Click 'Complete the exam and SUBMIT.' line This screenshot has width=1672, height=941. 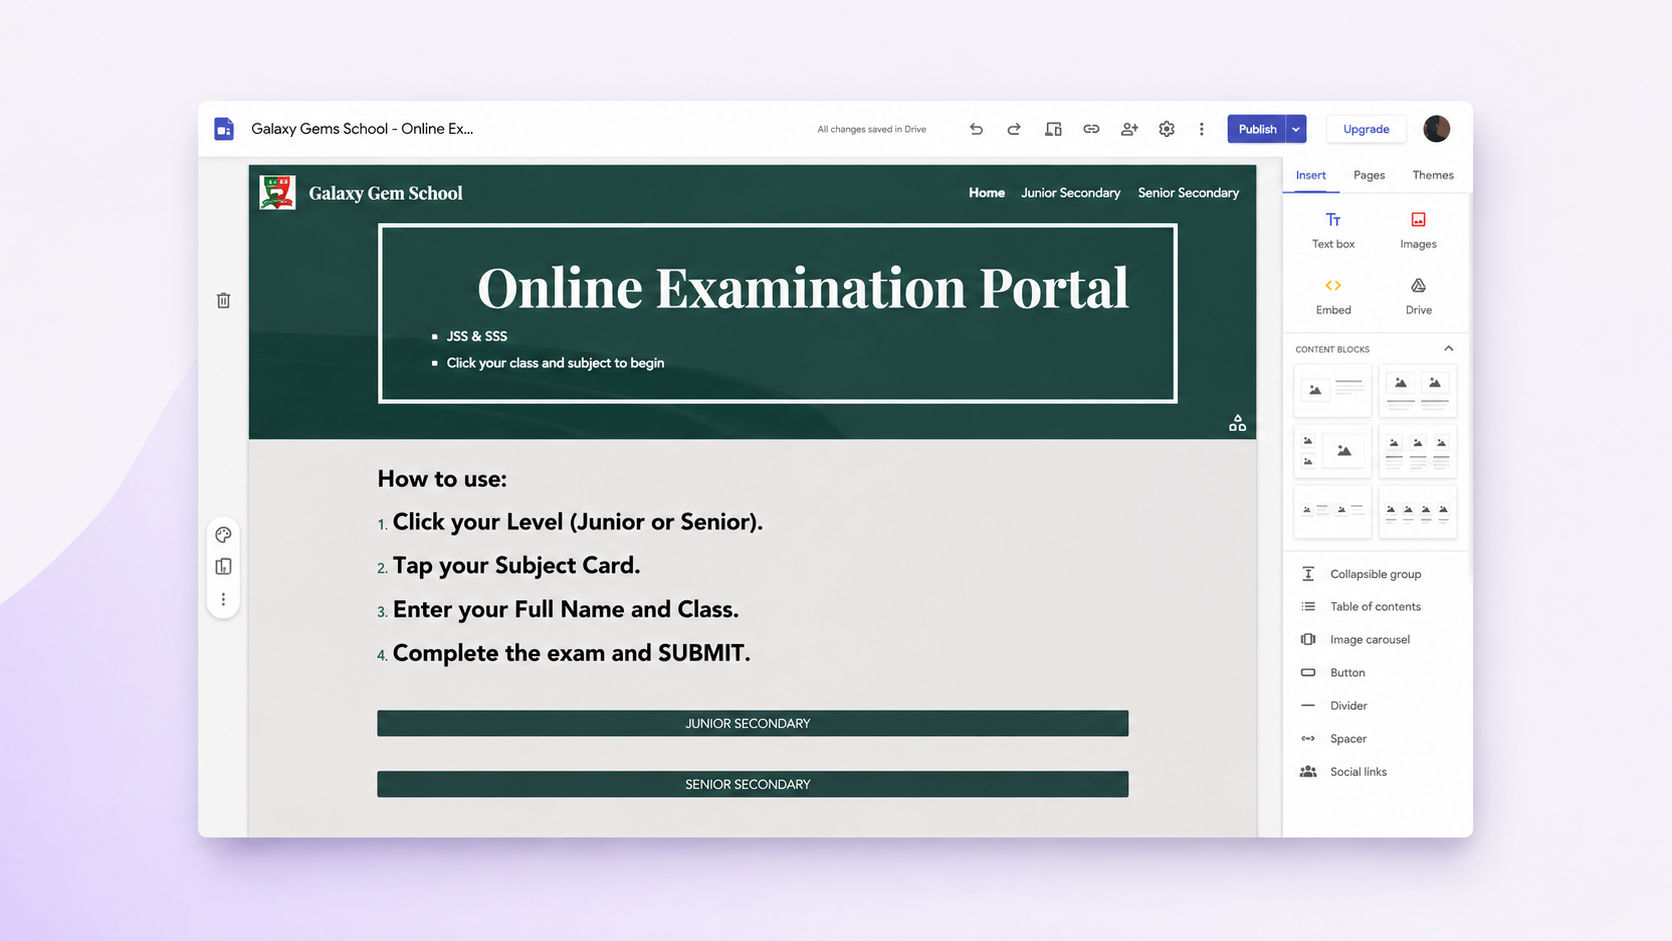(x=571, y=653)
